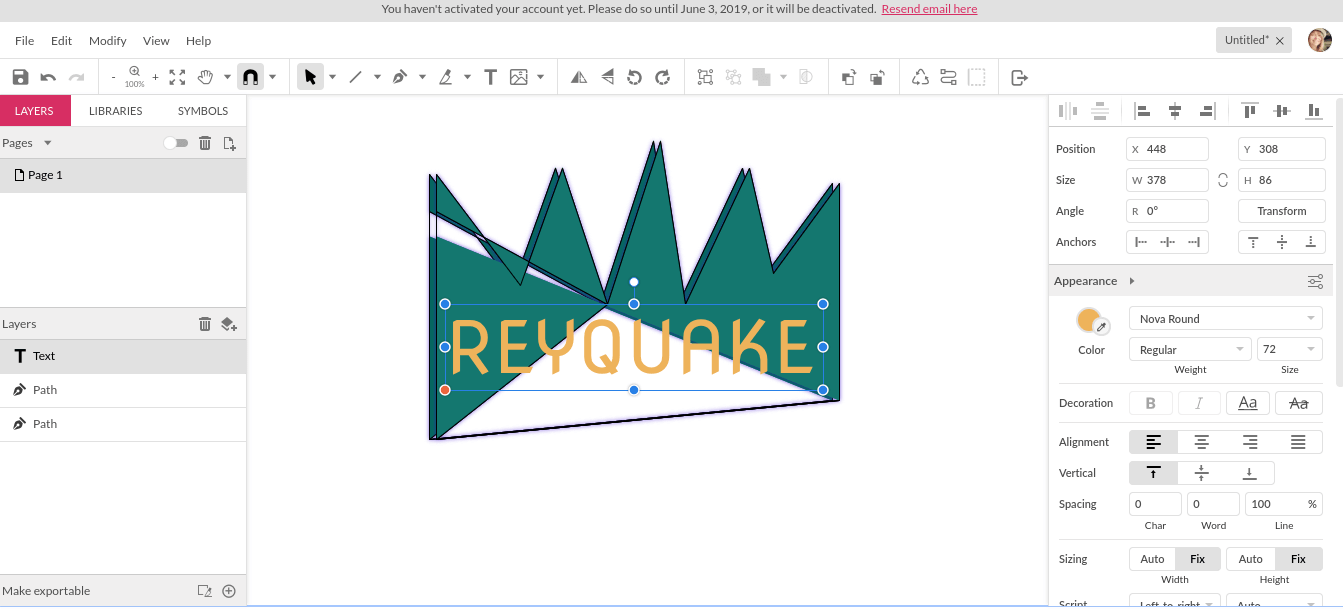This screenshot has height=614, width=1343.
Task: Select the Line tool
Action: (x=355, y=77)
